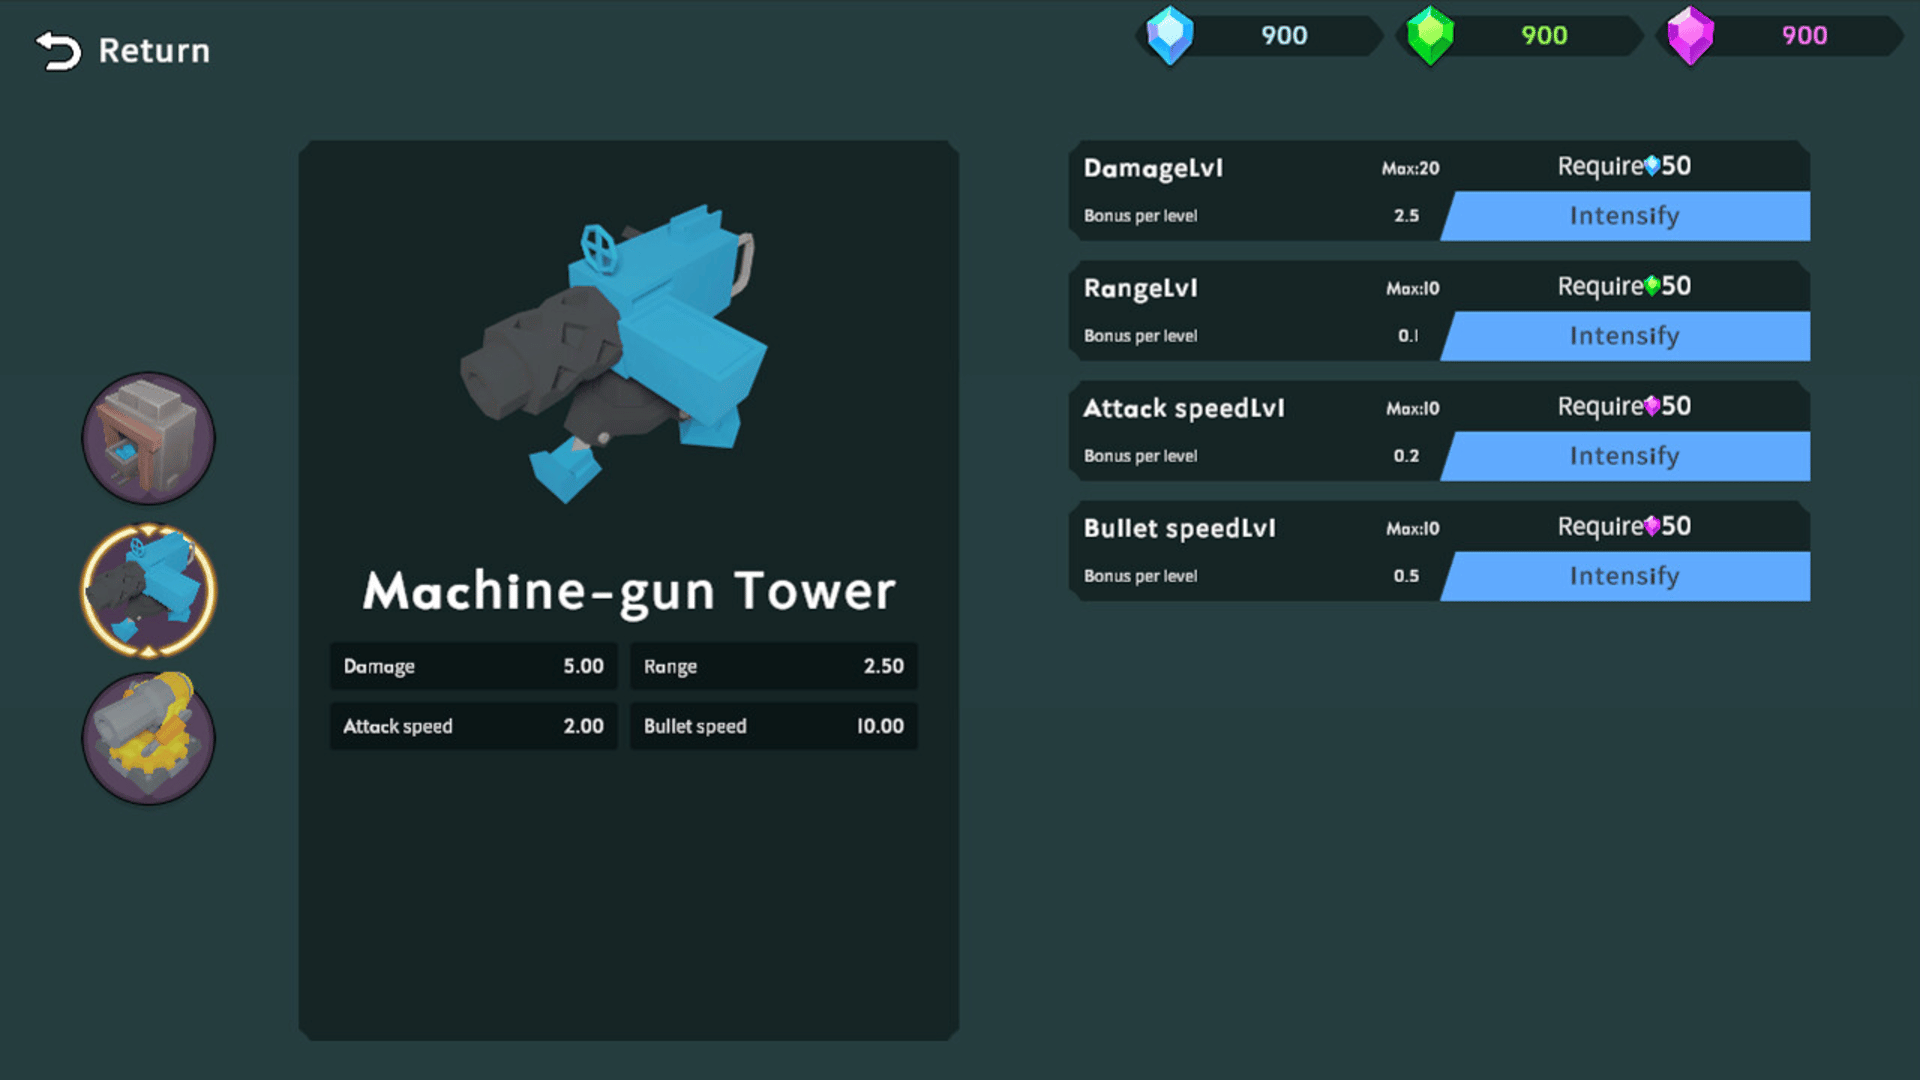The height and width of the screenshot is (1080, 1920).
Task: Click the Attack speed 2.00 stat box
Action: (473, 726)
